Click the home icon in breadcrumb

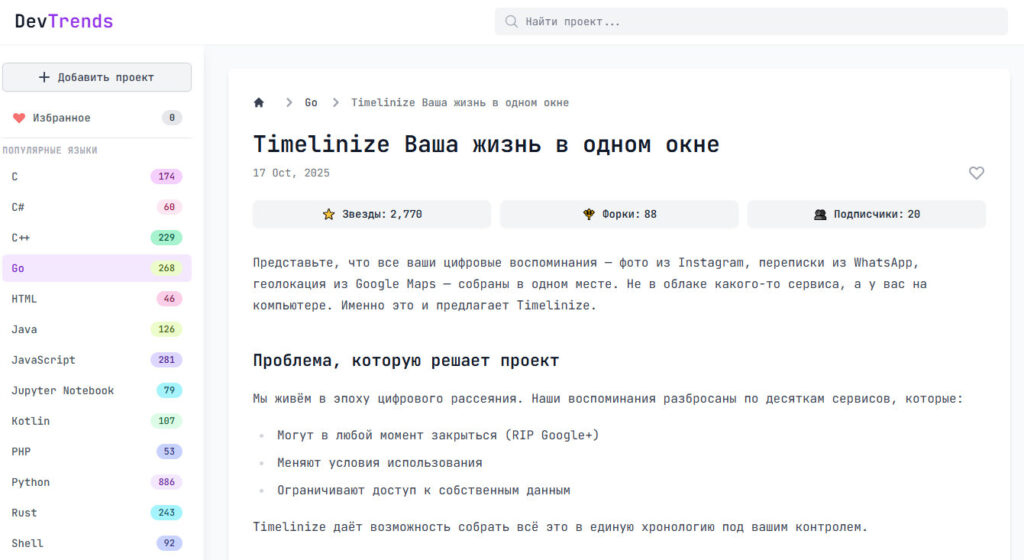(x=259, y=103)
